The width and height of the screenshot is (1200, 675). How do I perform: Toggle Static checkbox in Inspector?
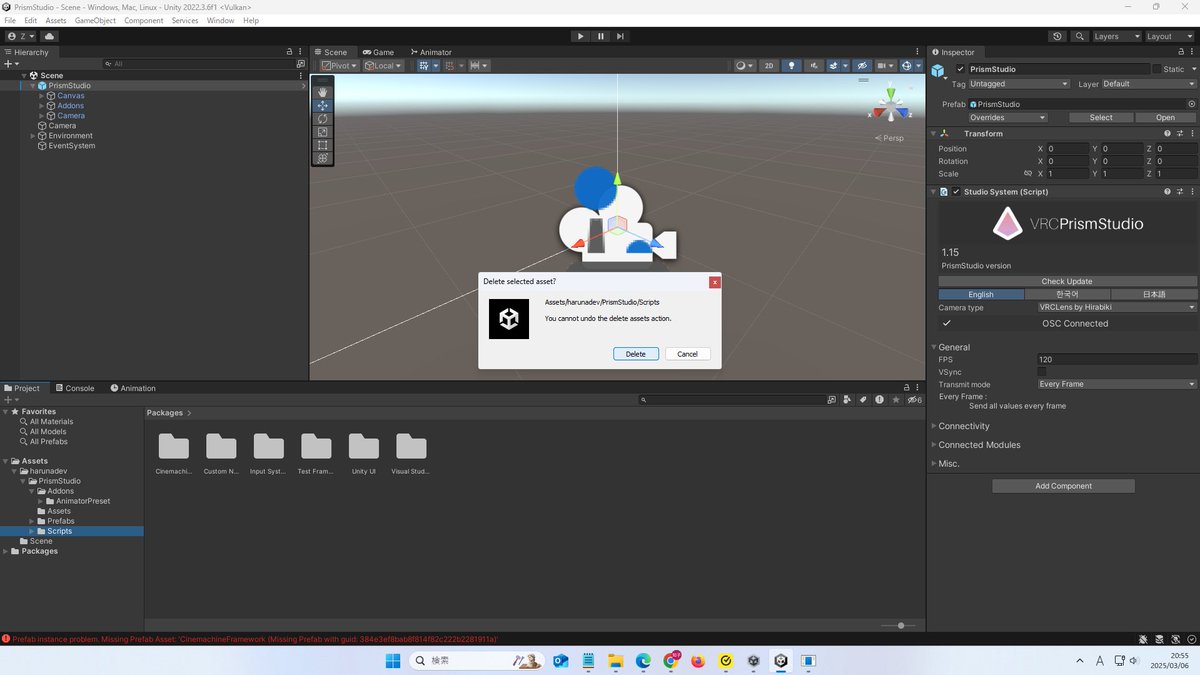pyautogui.click(x=1157, y=69)
